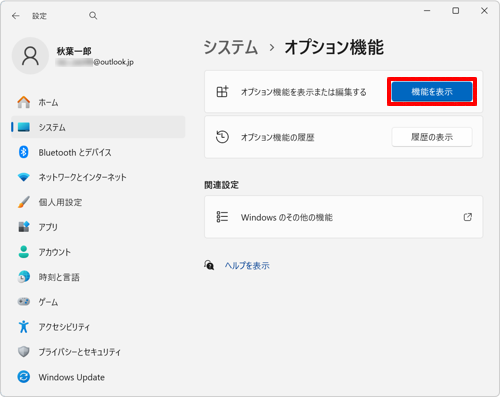500x397 pixels.
Task: Open アプリ settings label
Action: 48,227
